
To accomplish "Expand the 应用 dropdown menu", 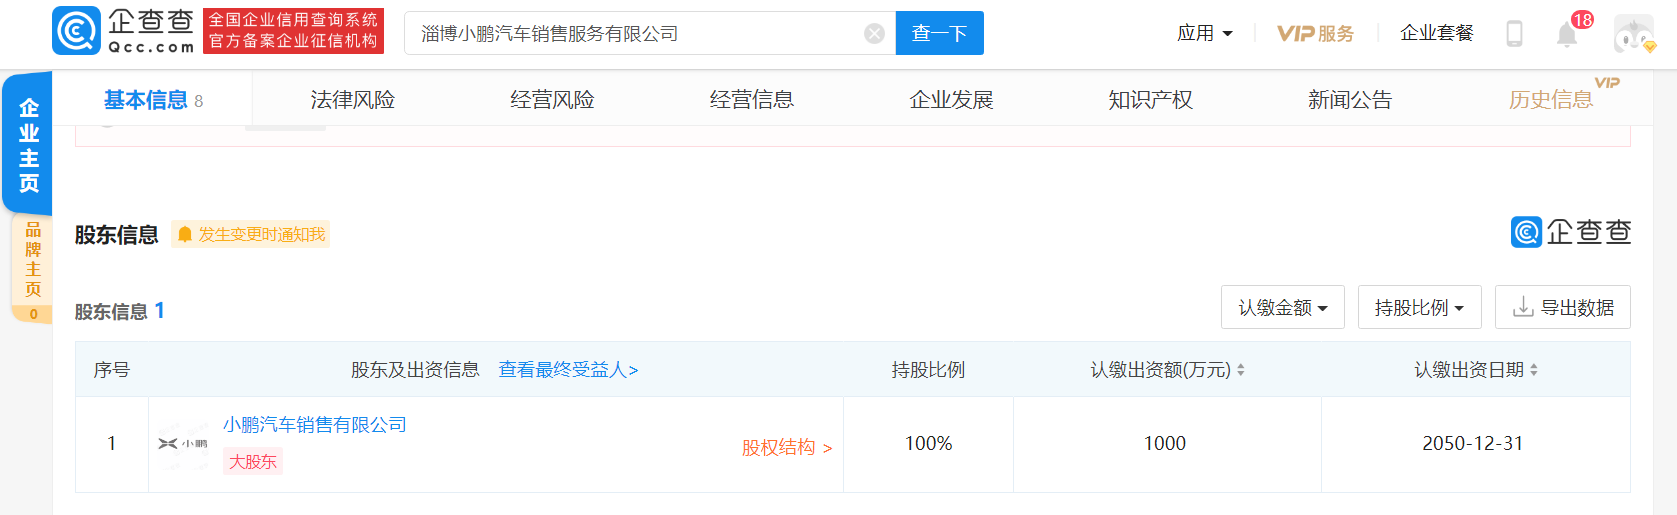I will tap(1204, 33).
